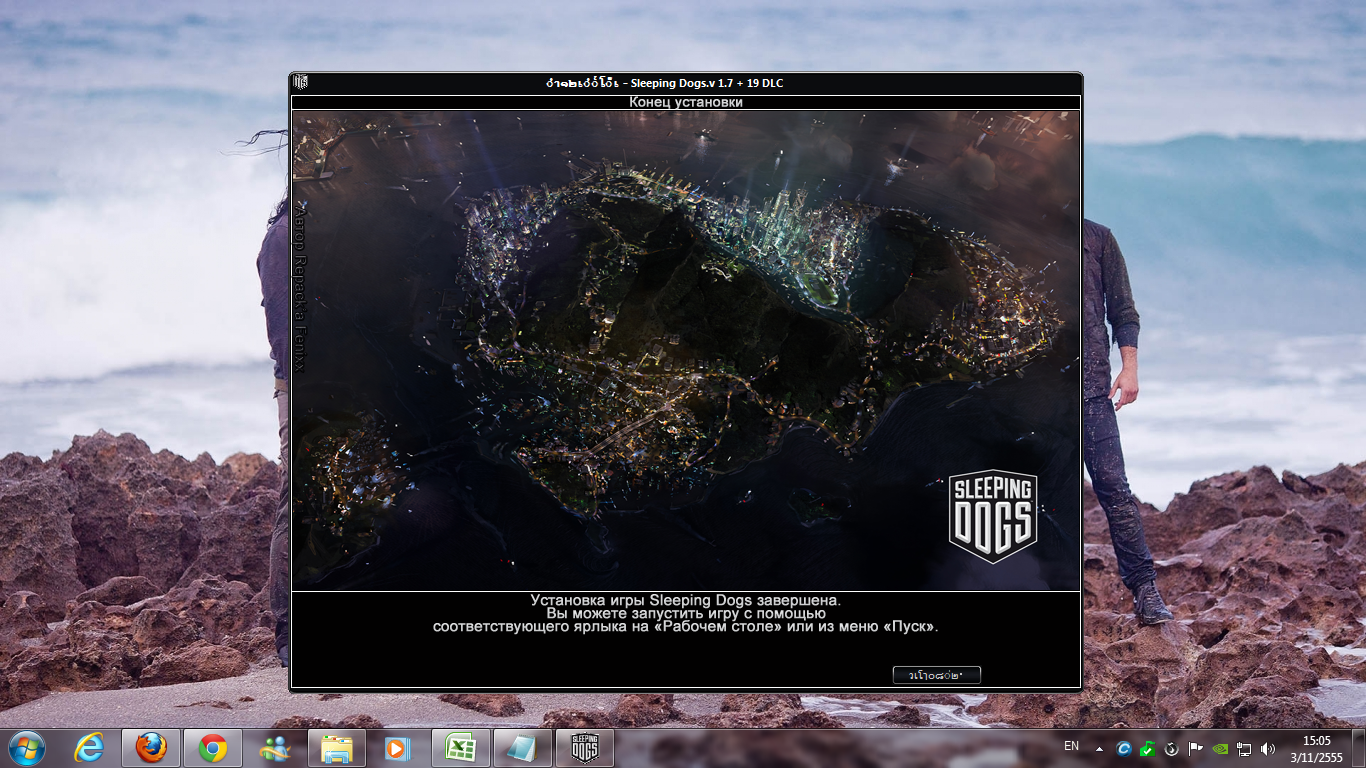Switch to Microsoft Excel in the taskbar
Viewport: 1366px width, 768px height.
[x=460, y=748]
